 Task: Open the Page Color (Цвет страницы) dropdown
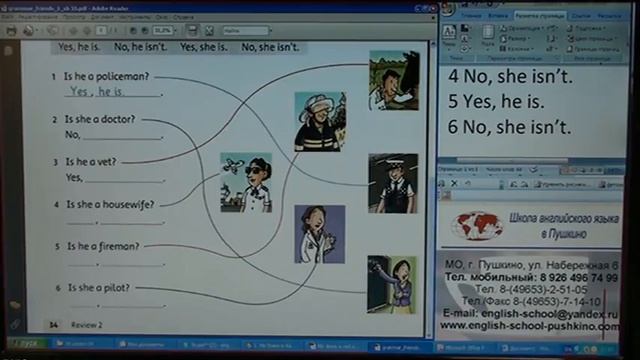[591, 39]
